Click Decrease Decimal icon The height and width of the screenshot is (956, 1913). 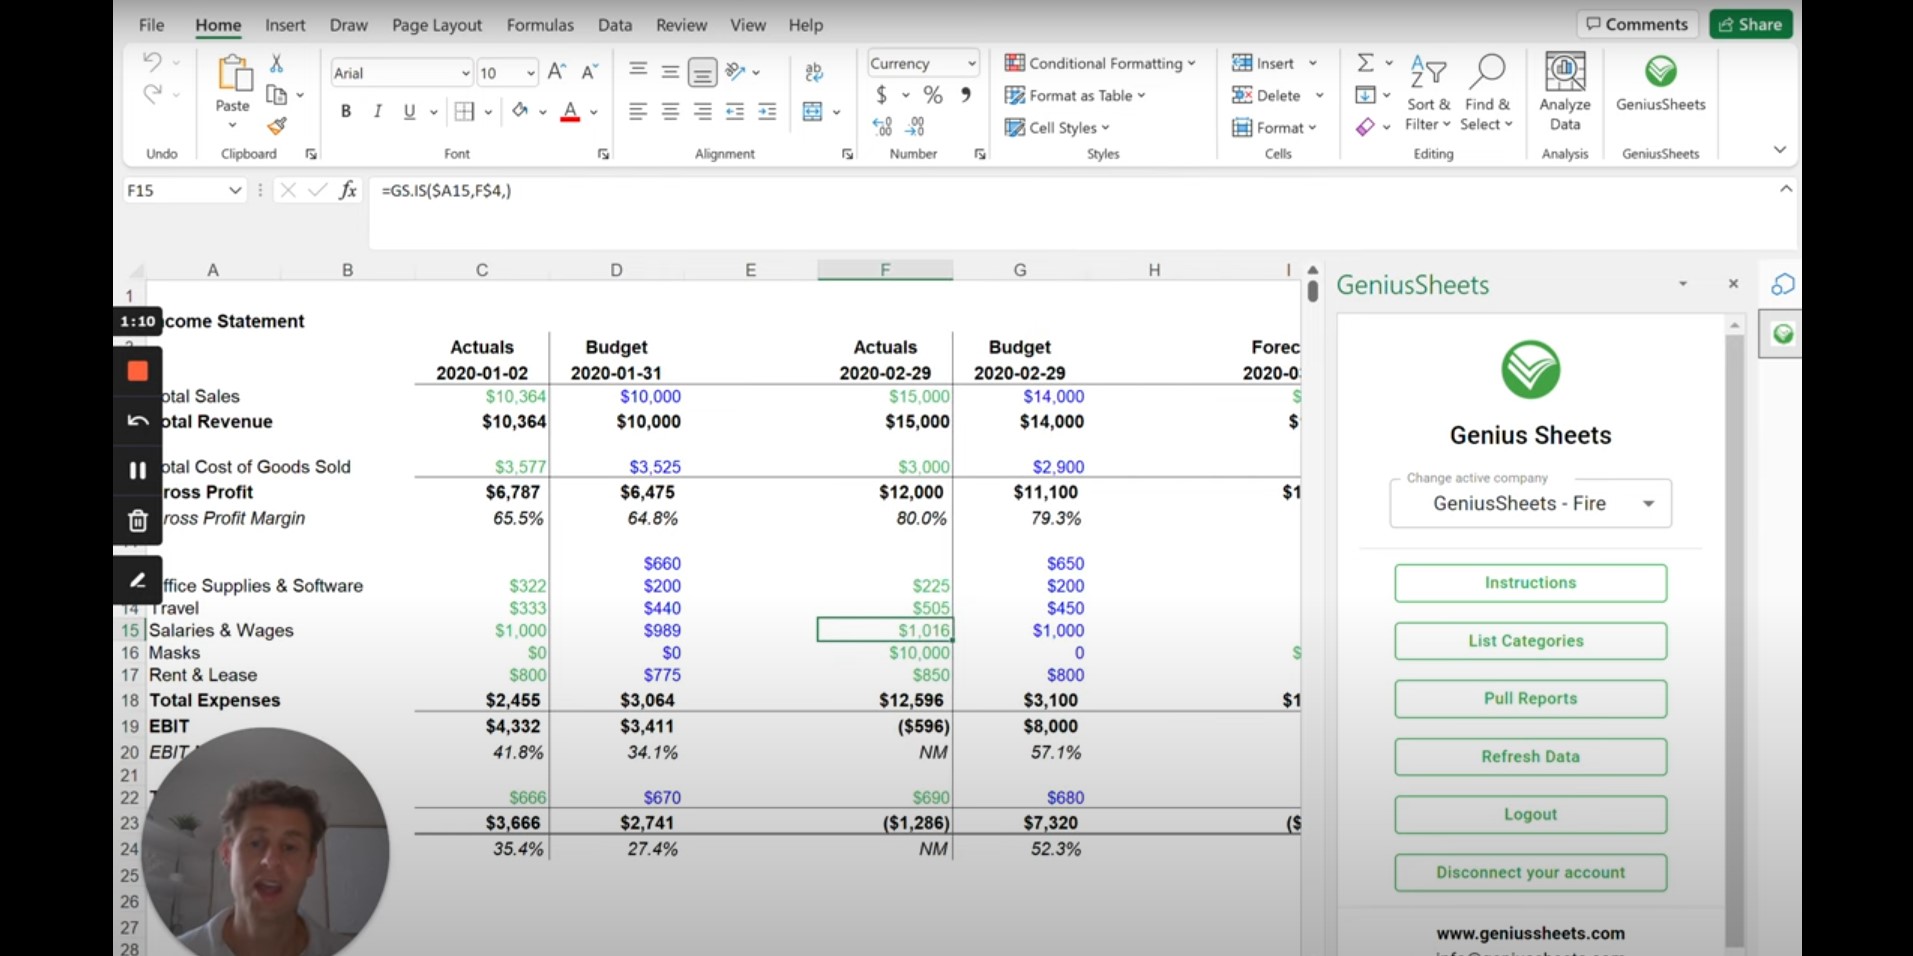[x=915, y=126]
